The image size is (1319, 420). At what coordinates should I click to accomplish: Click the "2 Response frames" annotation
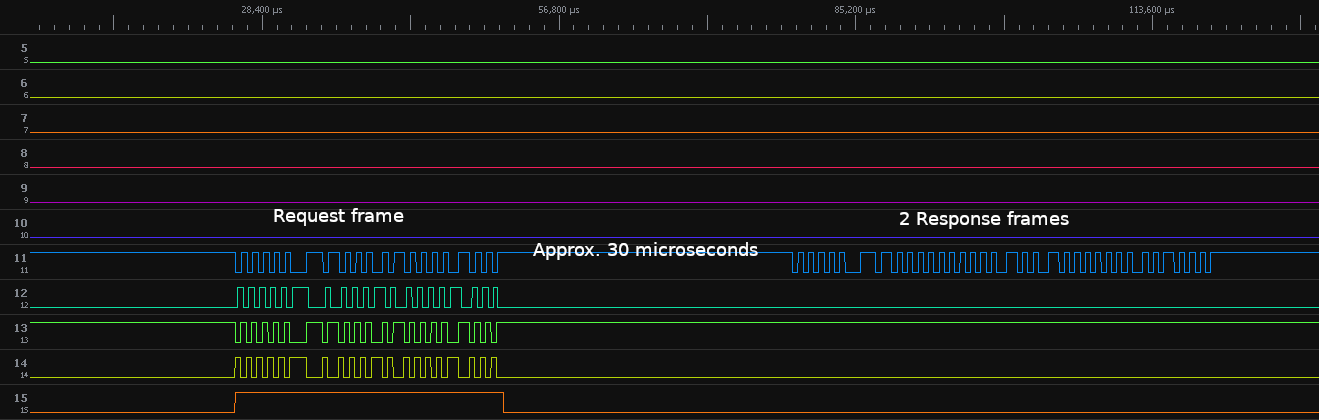tap(984, 219)
